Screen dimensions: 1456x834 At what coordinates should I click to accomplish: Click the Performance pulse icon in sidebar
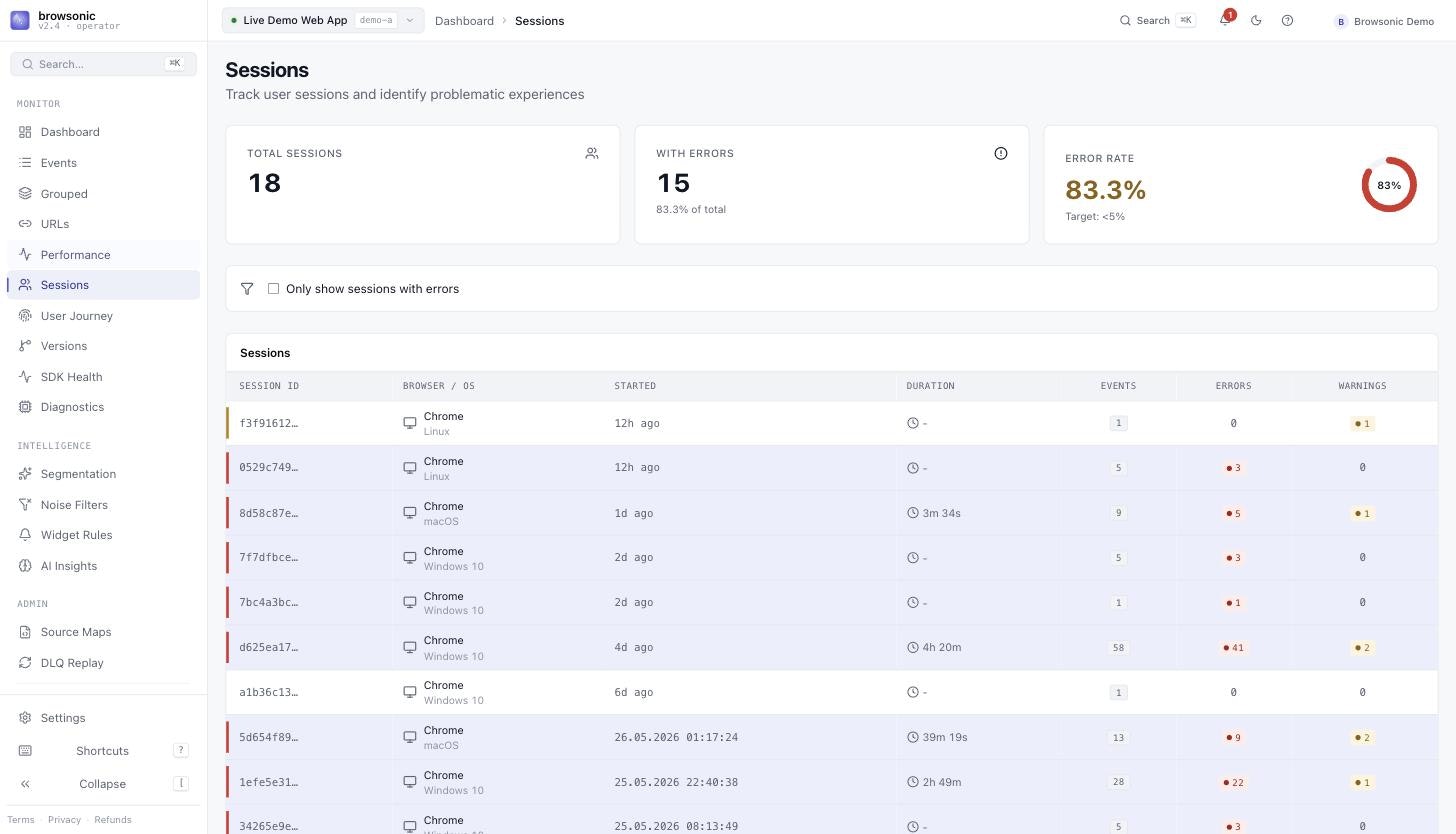tap(25, 255)
